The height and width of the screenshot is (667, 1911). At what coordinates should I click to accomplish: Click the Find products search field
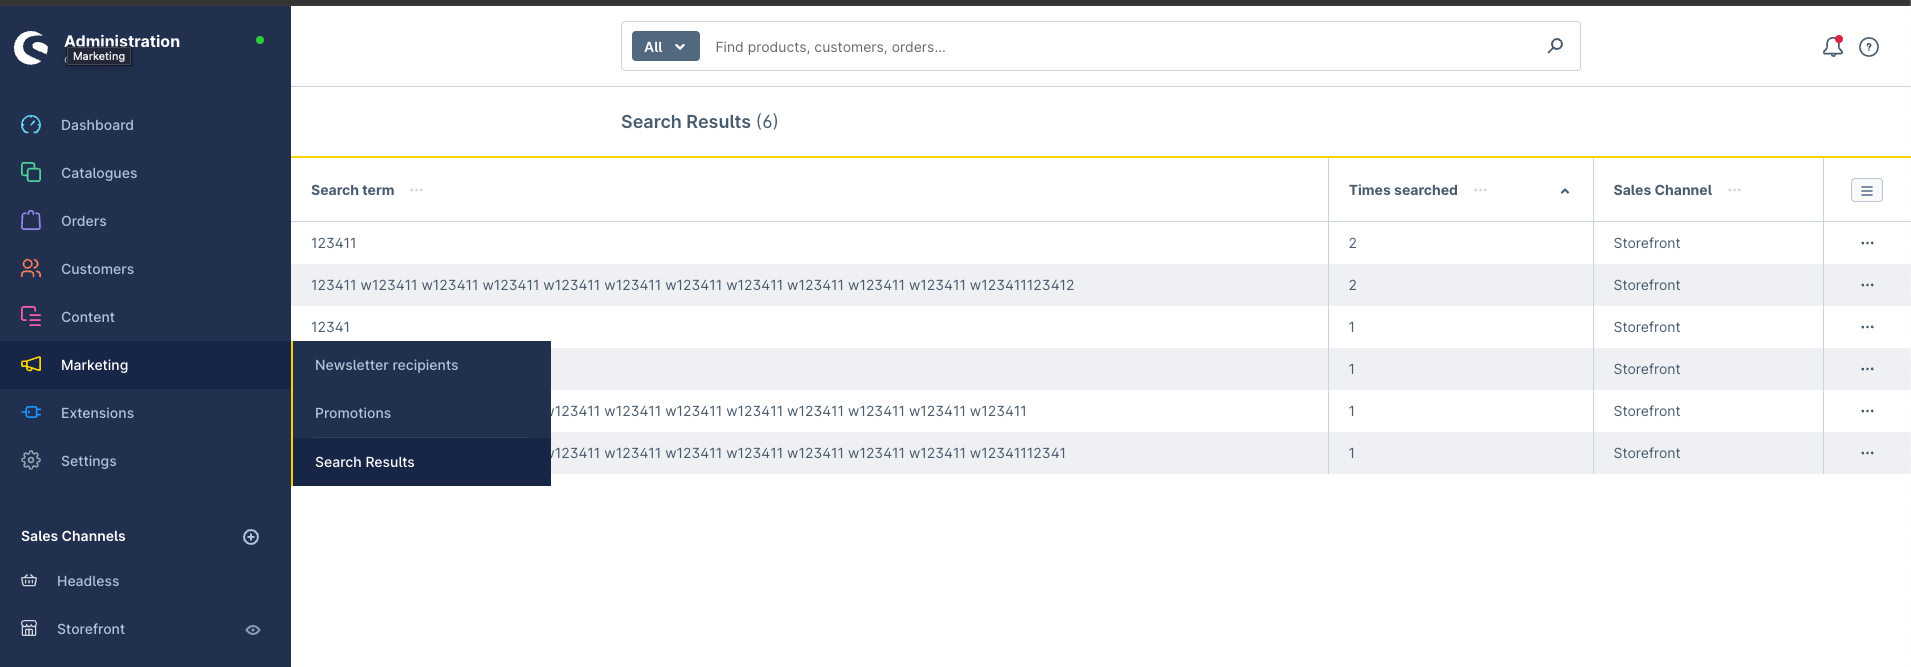(x=1120, y=47)
